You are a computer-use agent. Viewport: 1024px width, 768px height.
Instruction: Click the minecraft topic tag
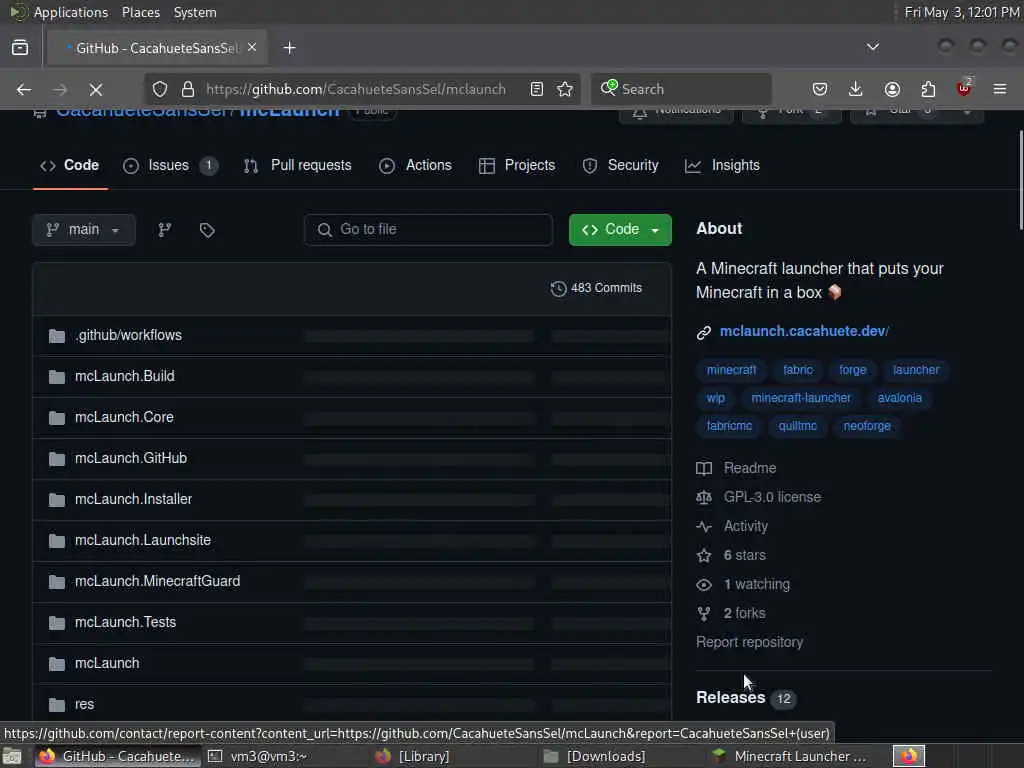731,370
